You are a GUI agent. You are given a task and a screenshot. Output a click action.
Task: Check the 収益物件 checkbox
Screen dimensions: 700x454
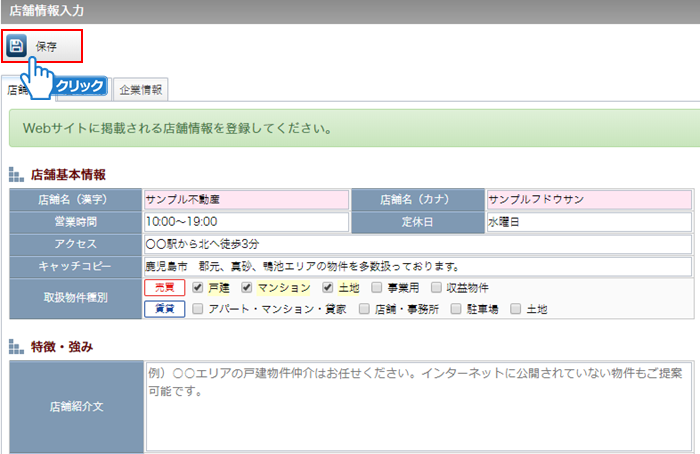[436, 288]
